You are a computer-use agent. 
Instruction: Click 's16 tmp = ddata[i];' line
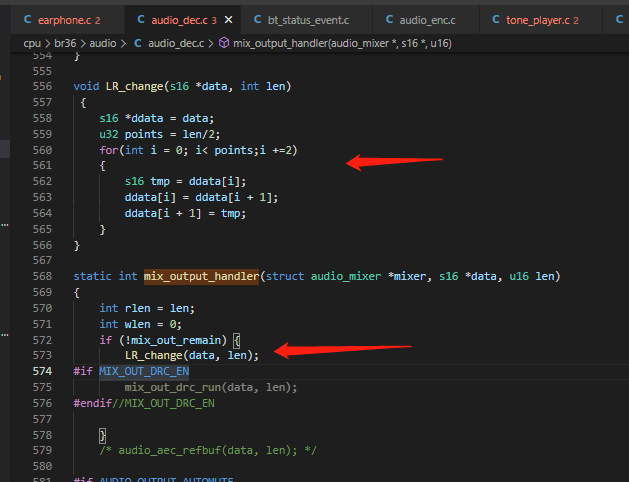(x=185, y=181)
